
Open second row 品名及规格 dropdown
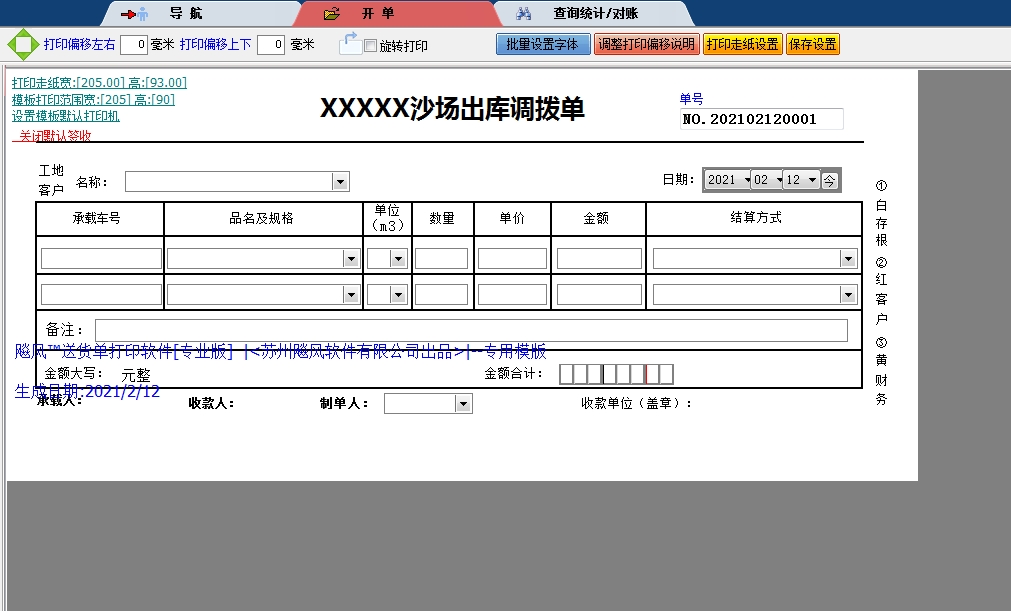pyautogui.click(x=351, y=295)
